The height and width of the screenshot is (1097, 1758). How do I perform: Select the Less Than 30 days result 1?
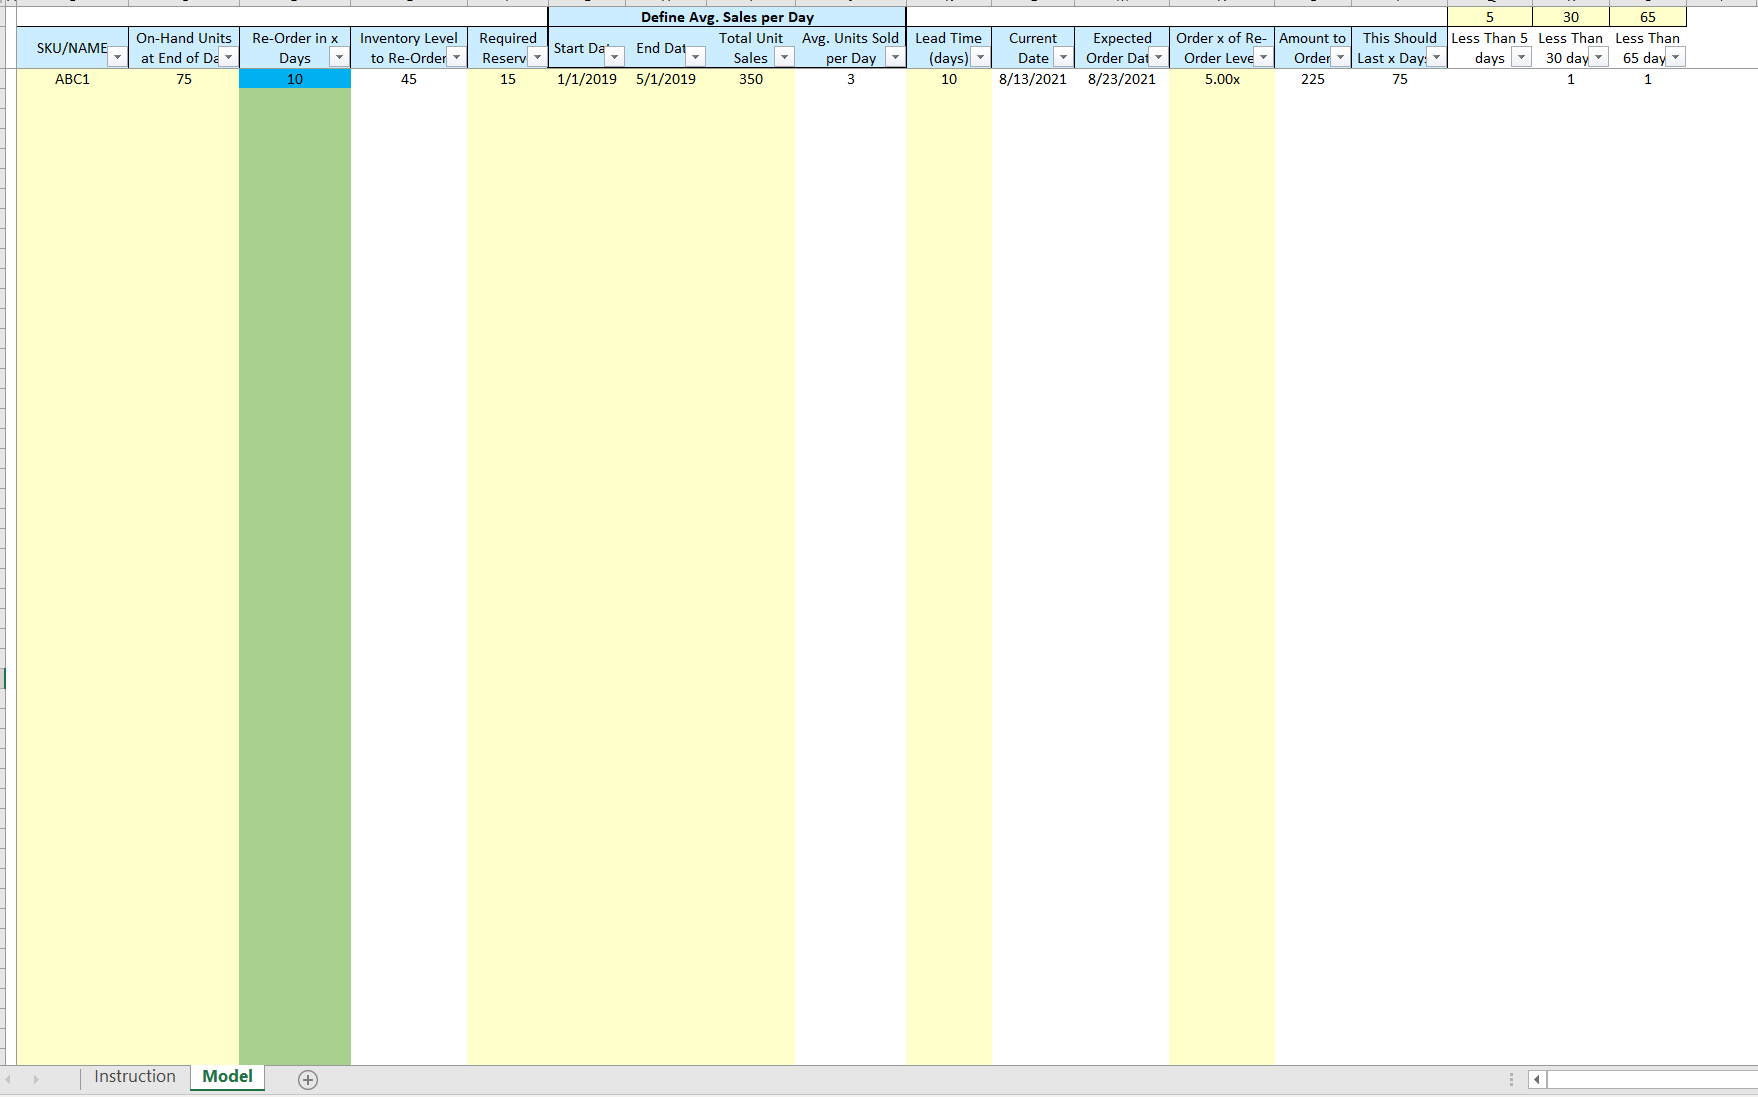click(x=1571, y=79)
